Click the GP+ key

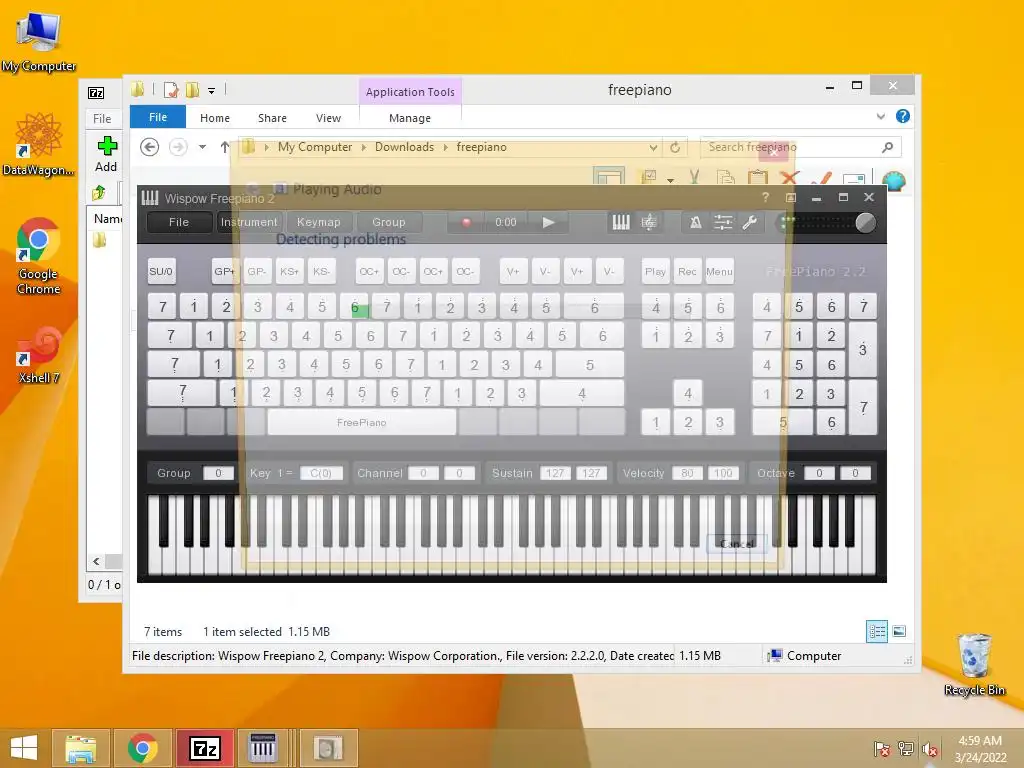(224, 272)
